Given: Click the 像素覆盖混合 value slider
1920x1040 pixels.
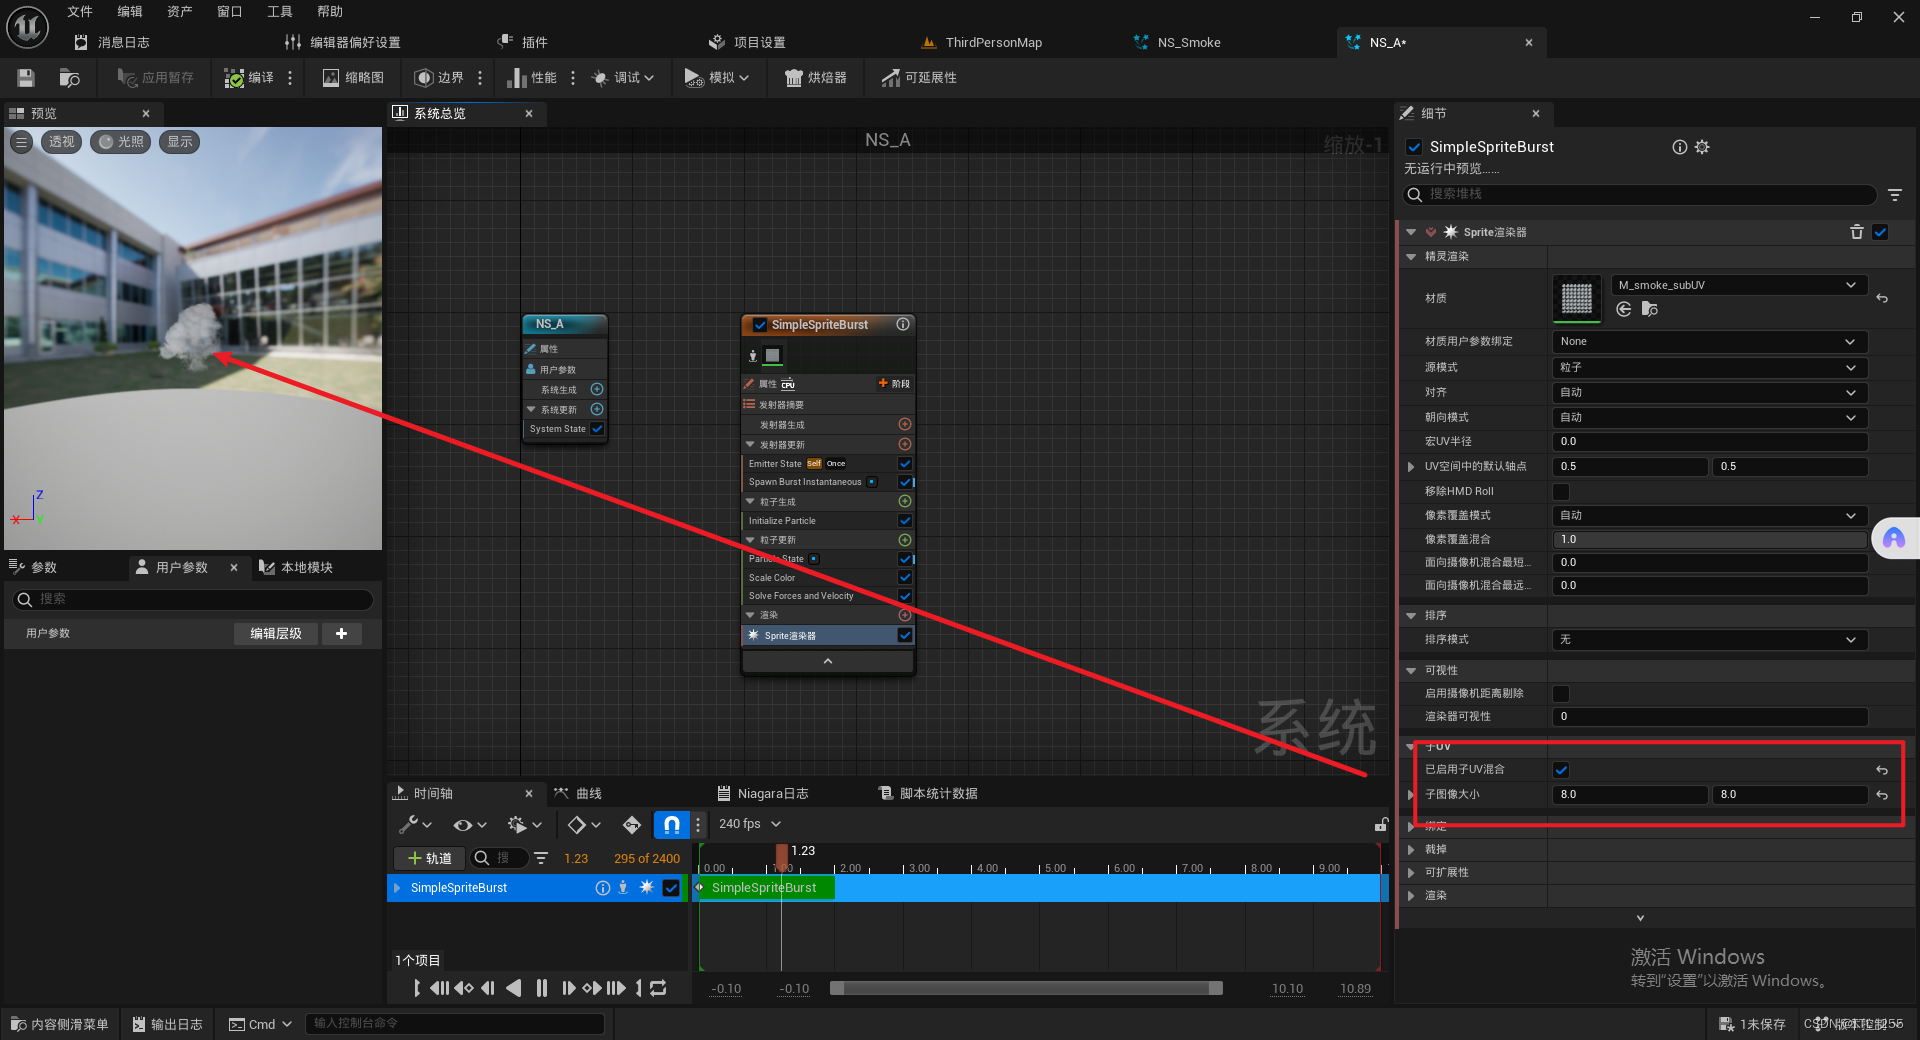Looking at the screenshot, I should click(1710, 540).
